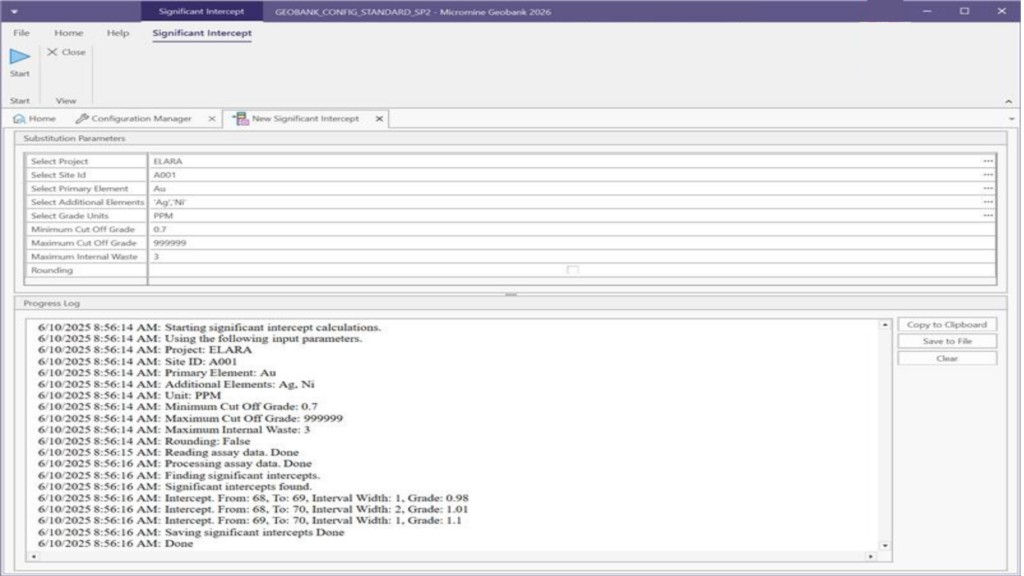This screenshot has height=576, width=1024.
Task: Open the quick access dropdown in title bar
Action: (x=14, y=11)
